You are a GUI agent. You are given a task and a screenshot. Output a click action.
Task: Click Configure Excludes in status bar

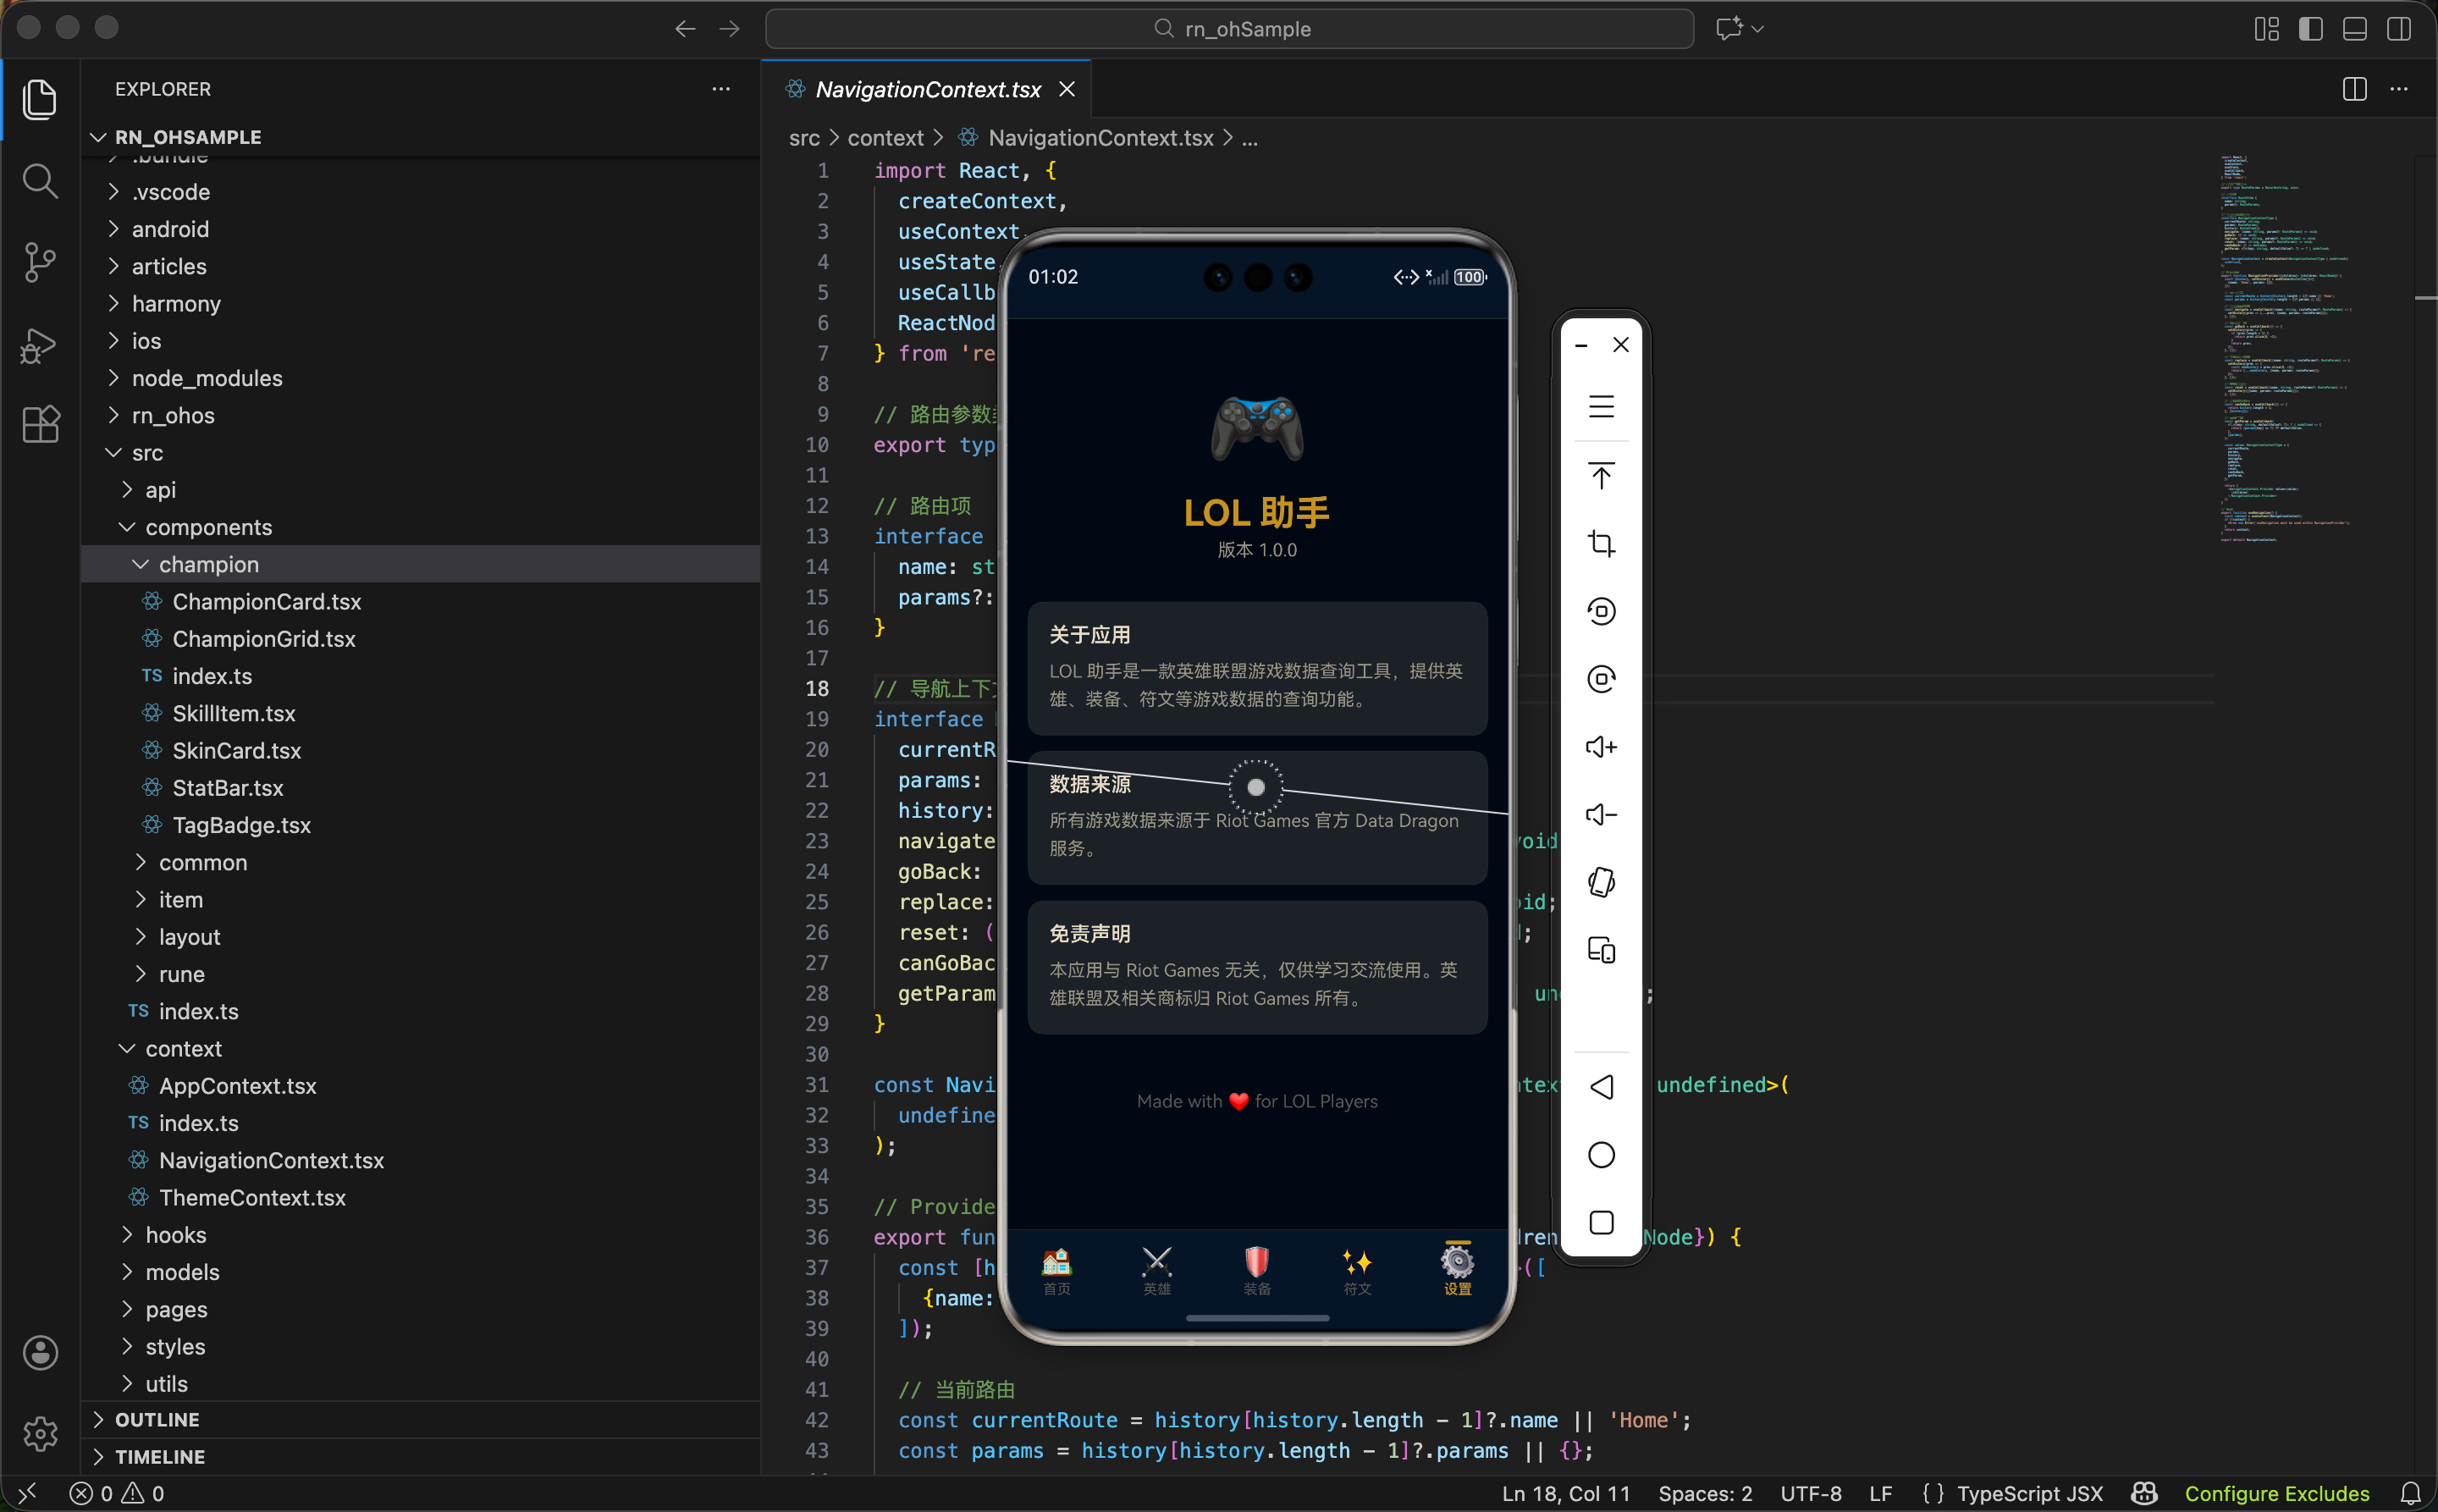[2276, 1493]
